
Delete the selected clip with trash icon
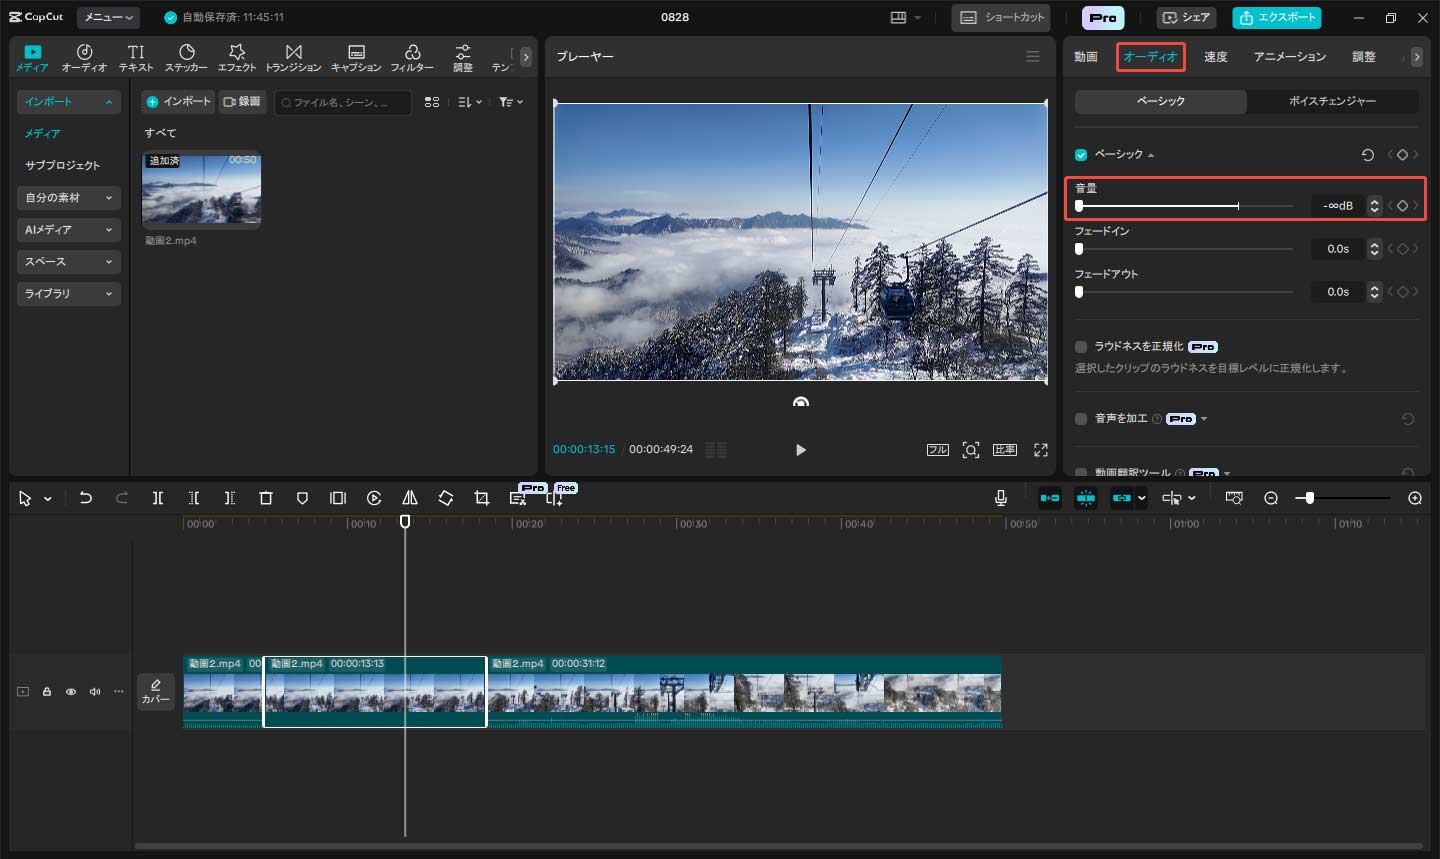pyautogui.click(x=266, y=498)
